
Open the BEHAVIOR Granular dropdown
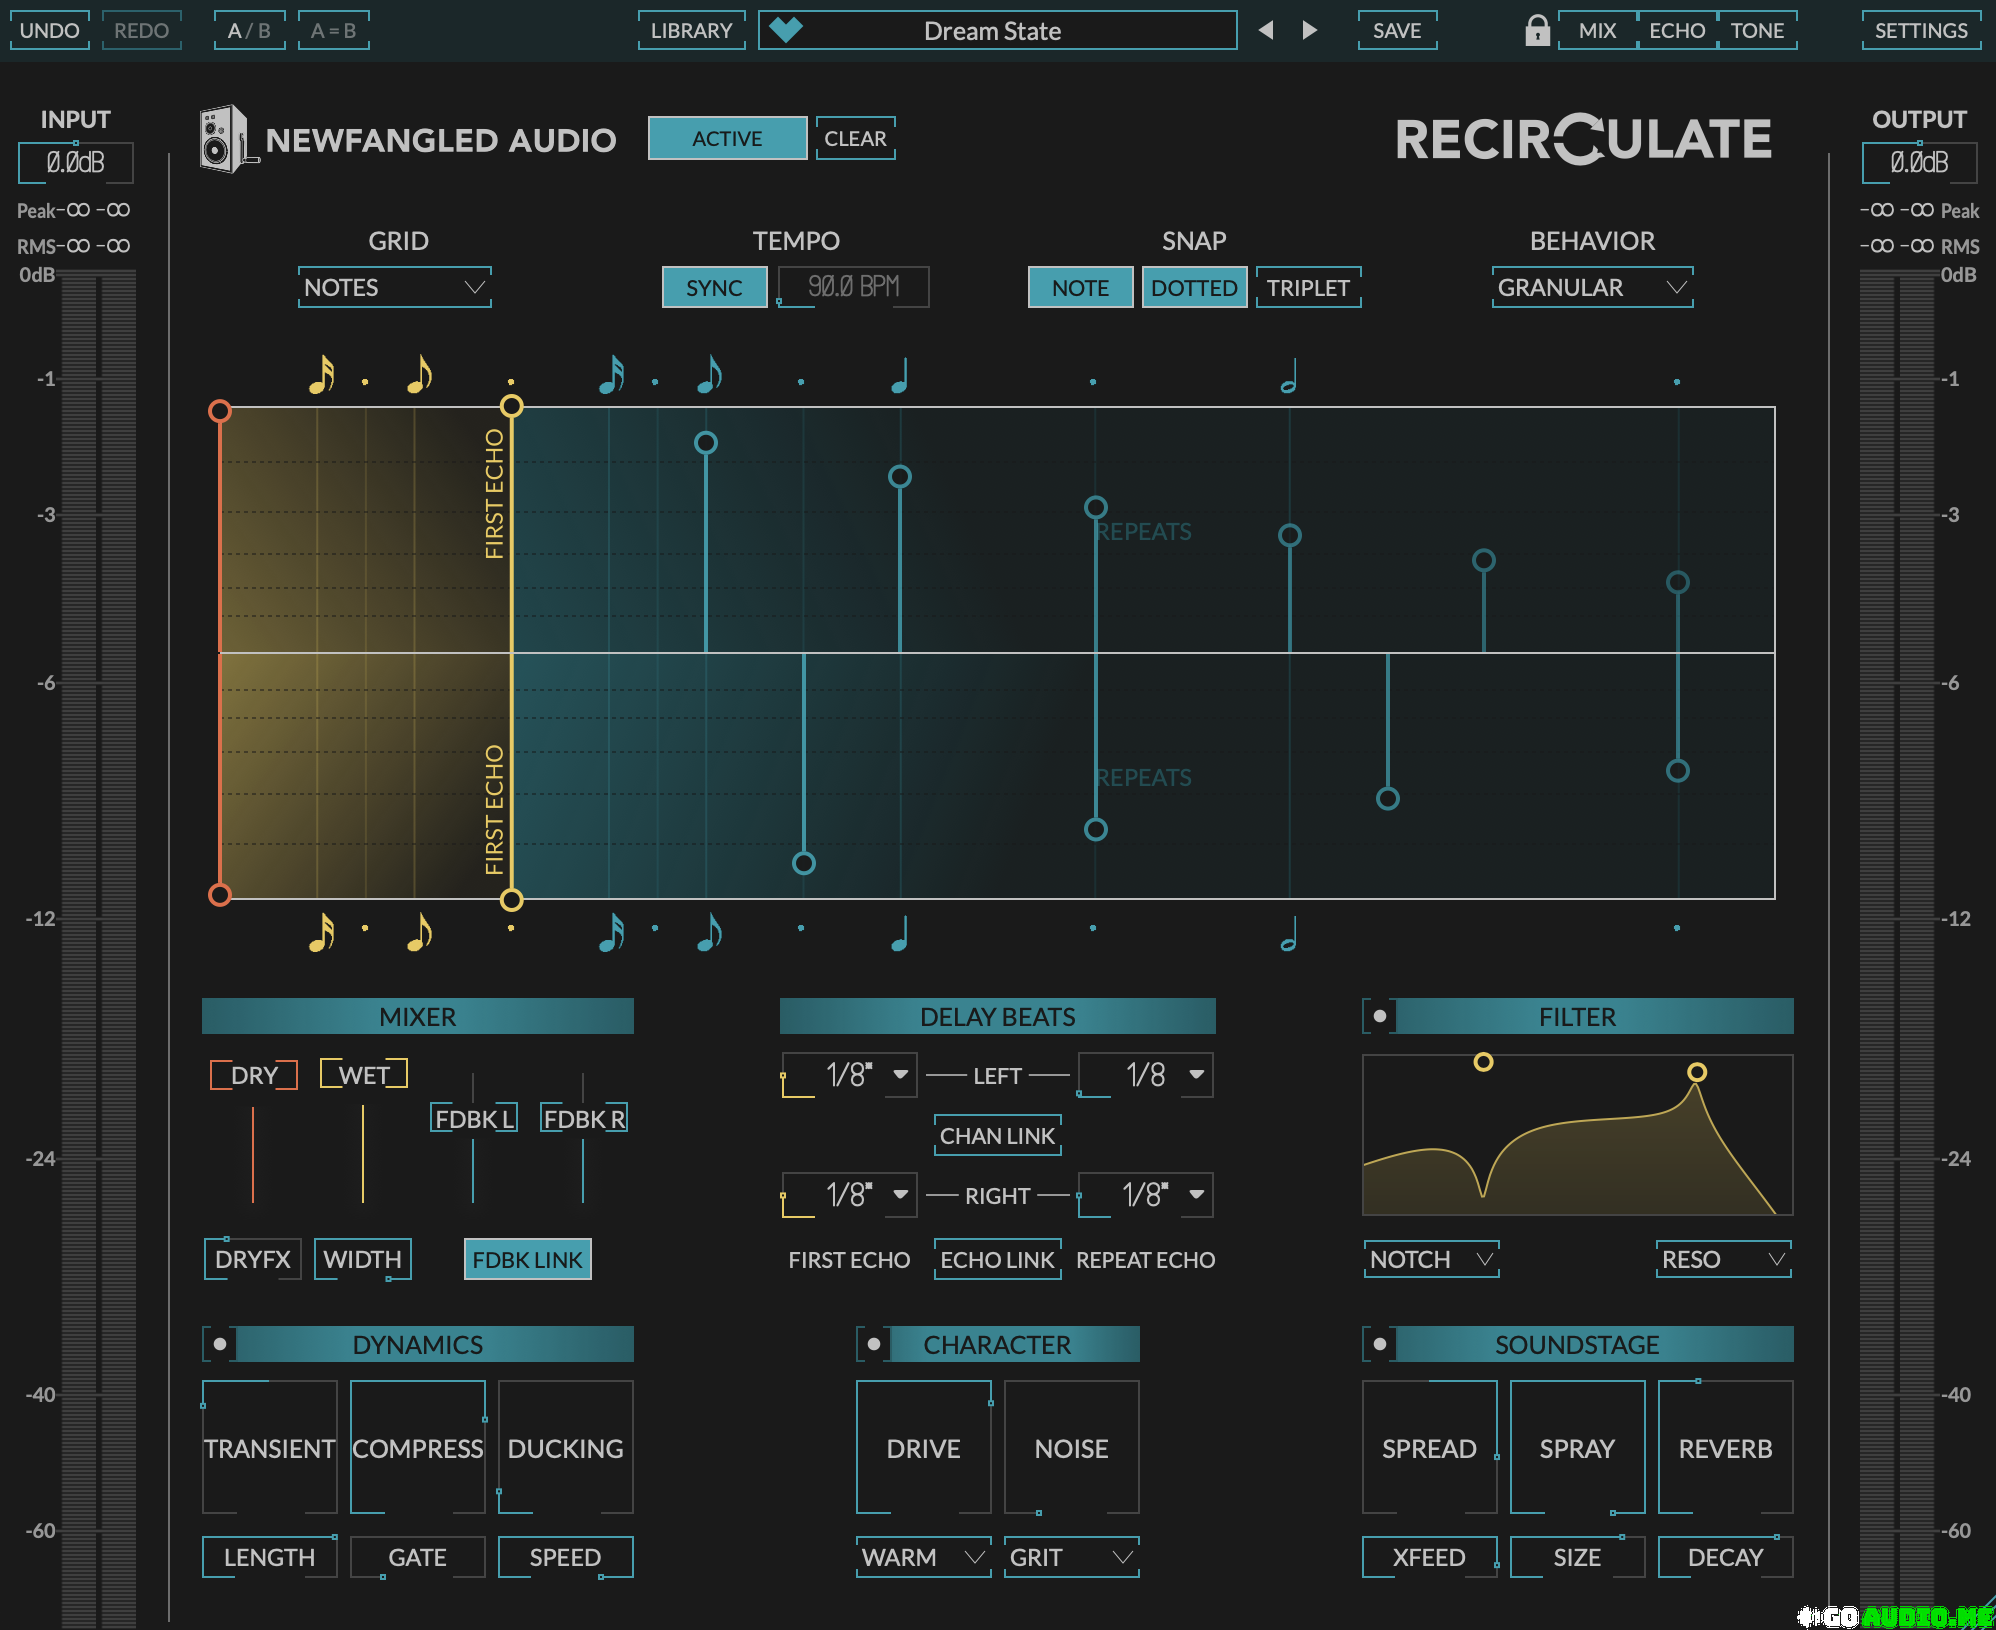click(x=1592, y=287)
